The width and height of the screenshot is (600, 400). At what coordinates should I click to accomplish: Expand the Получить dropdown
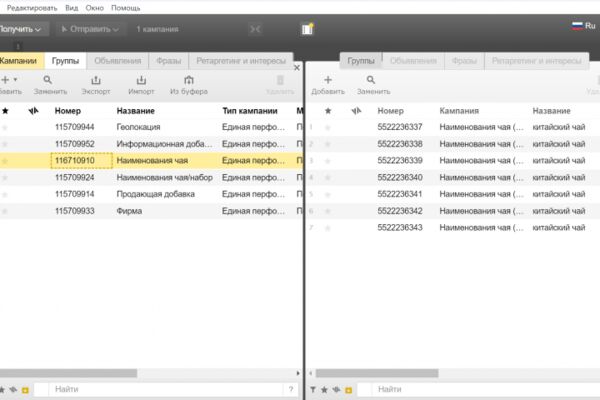23,29
